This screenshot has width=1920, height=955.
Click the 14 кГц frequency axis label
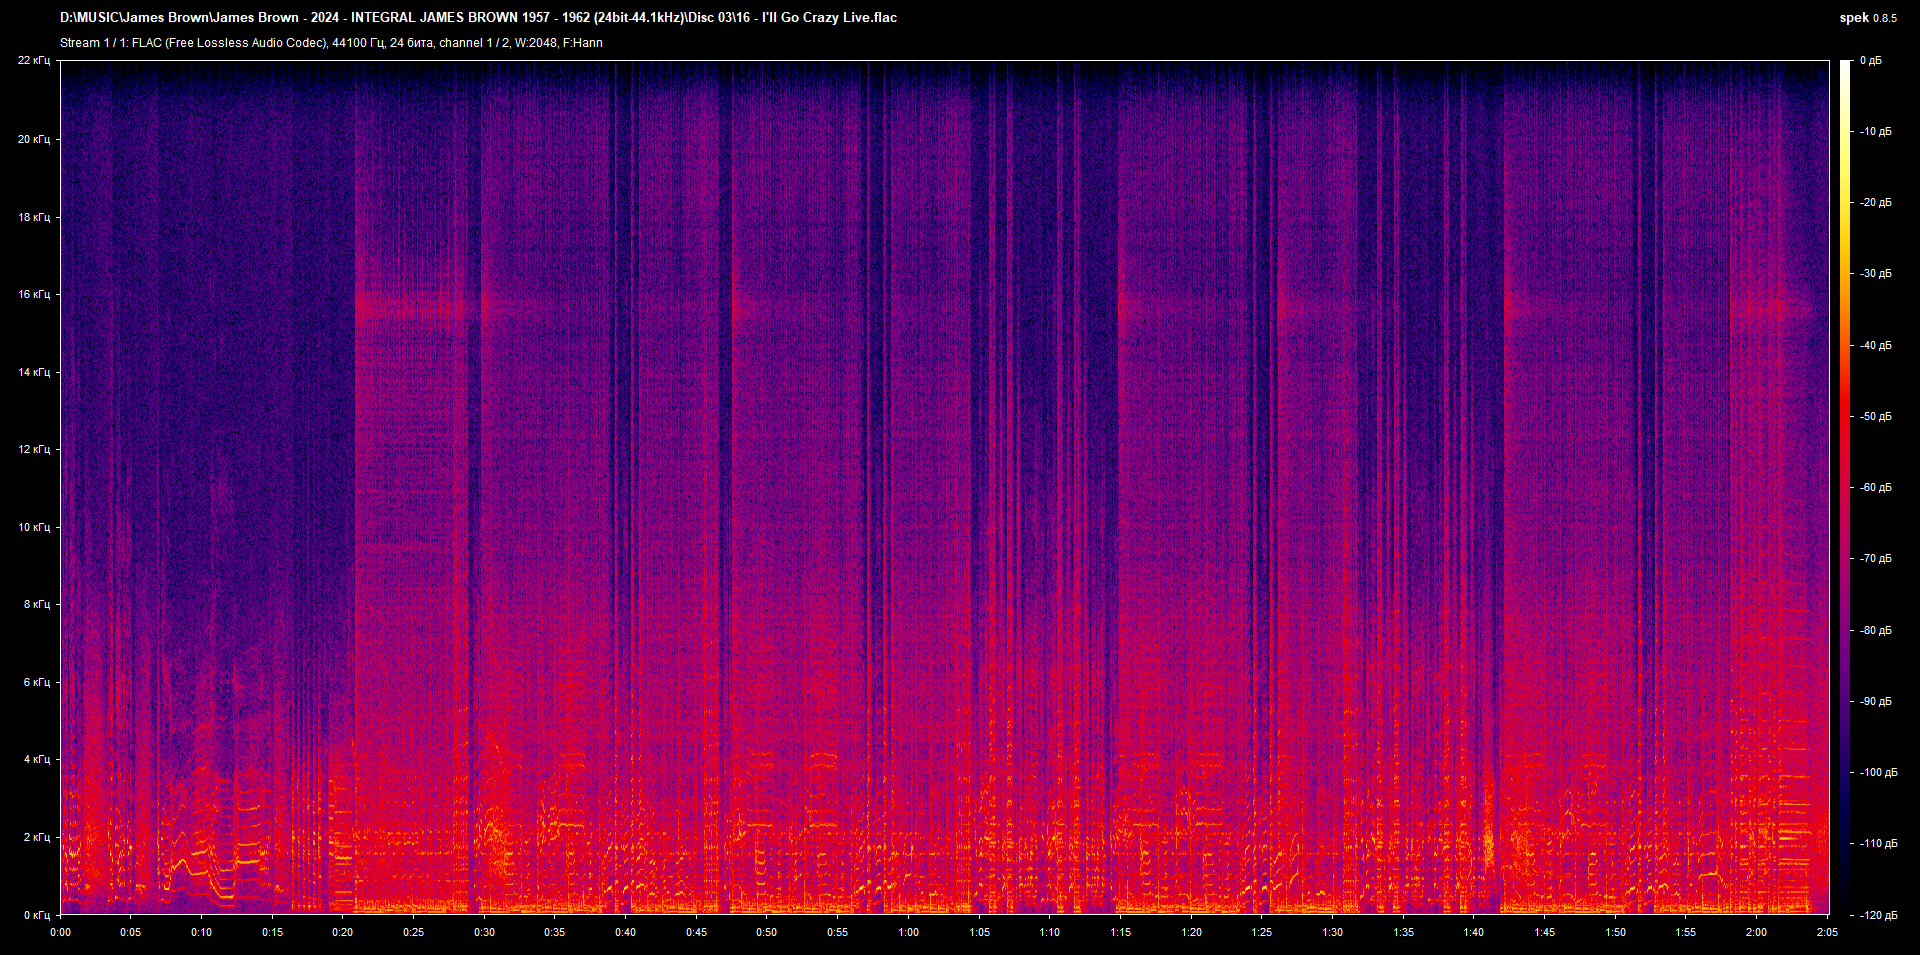tap(34, 372)
